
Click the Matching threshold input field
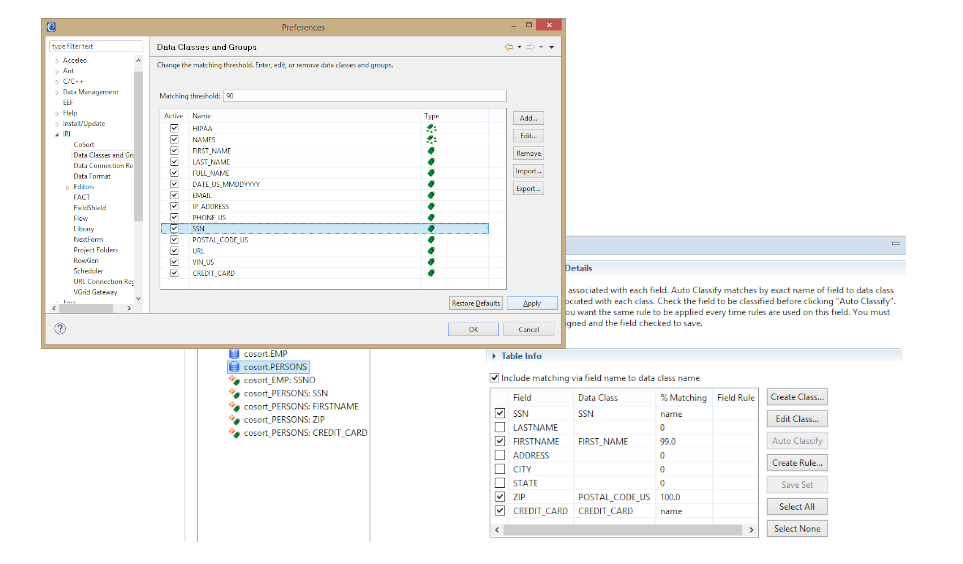point(365,96)
